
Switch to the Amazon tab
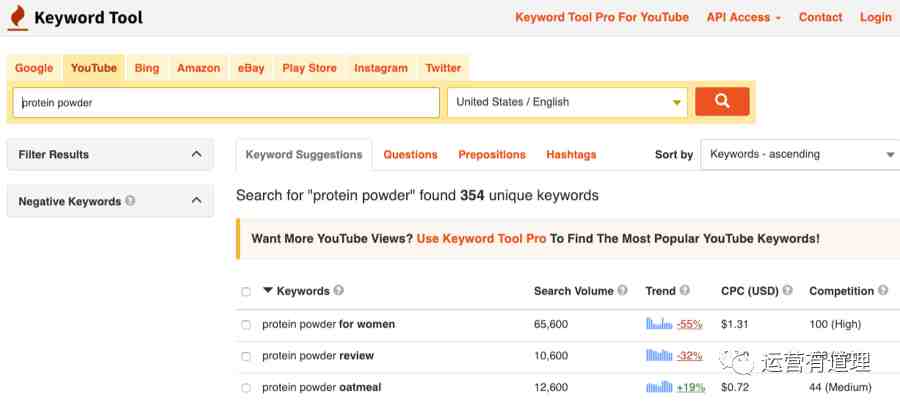tap(199, 68)
